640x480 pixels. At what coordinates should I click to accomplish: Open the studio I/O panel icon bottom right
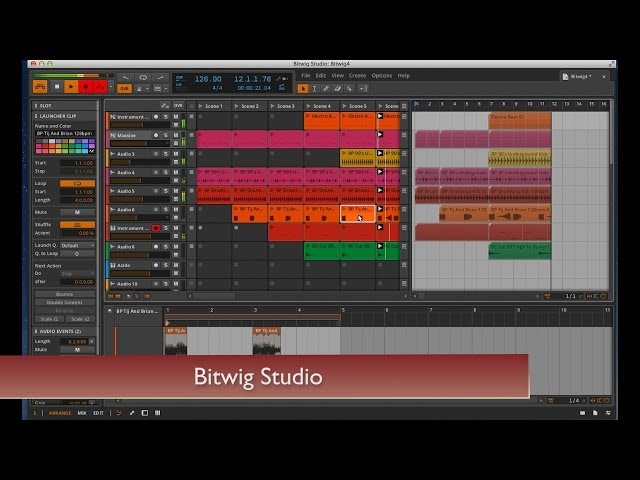(x=608, y=413)
